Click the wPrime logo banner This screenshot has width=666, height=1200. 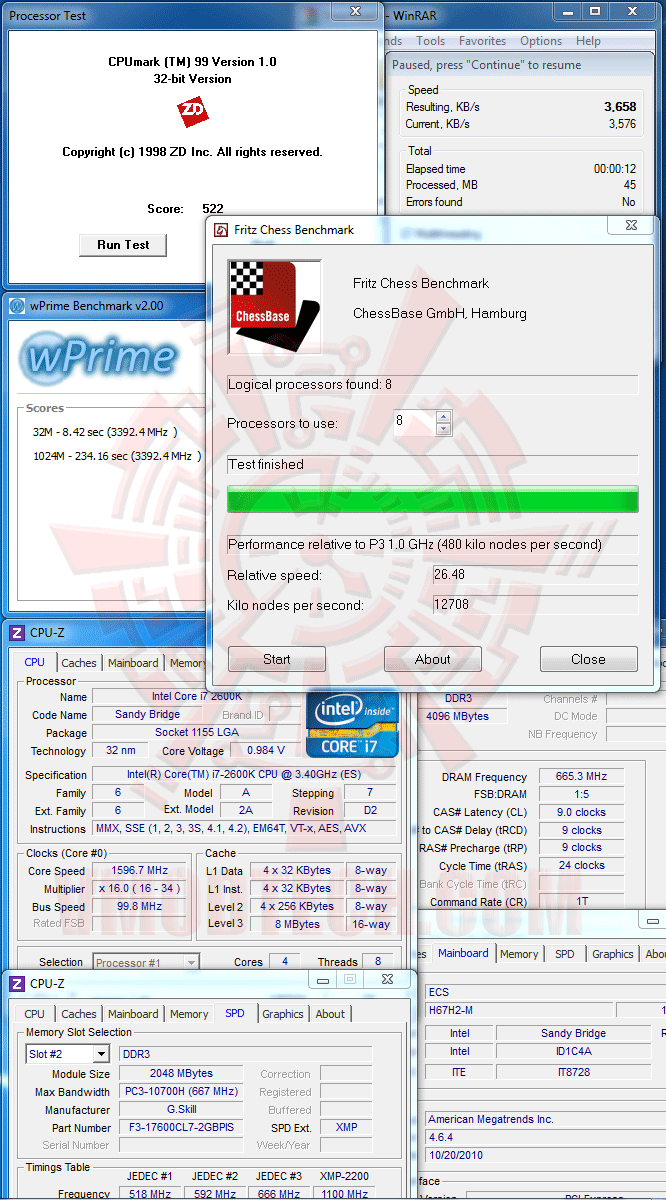pos(100,358)
